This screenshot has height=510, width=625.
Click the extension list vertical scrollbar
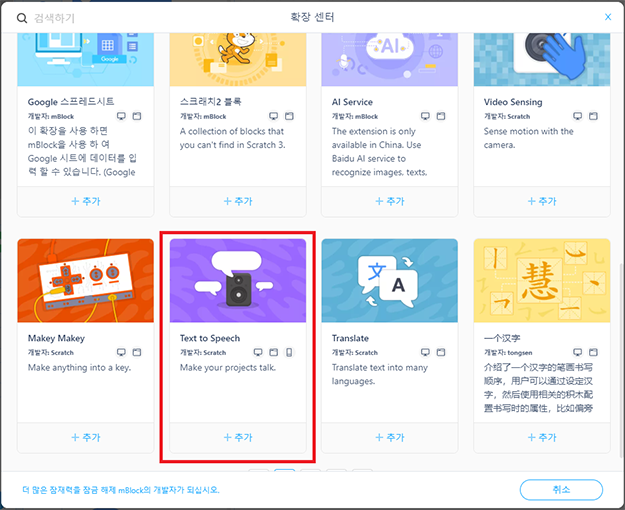(621, 359)
